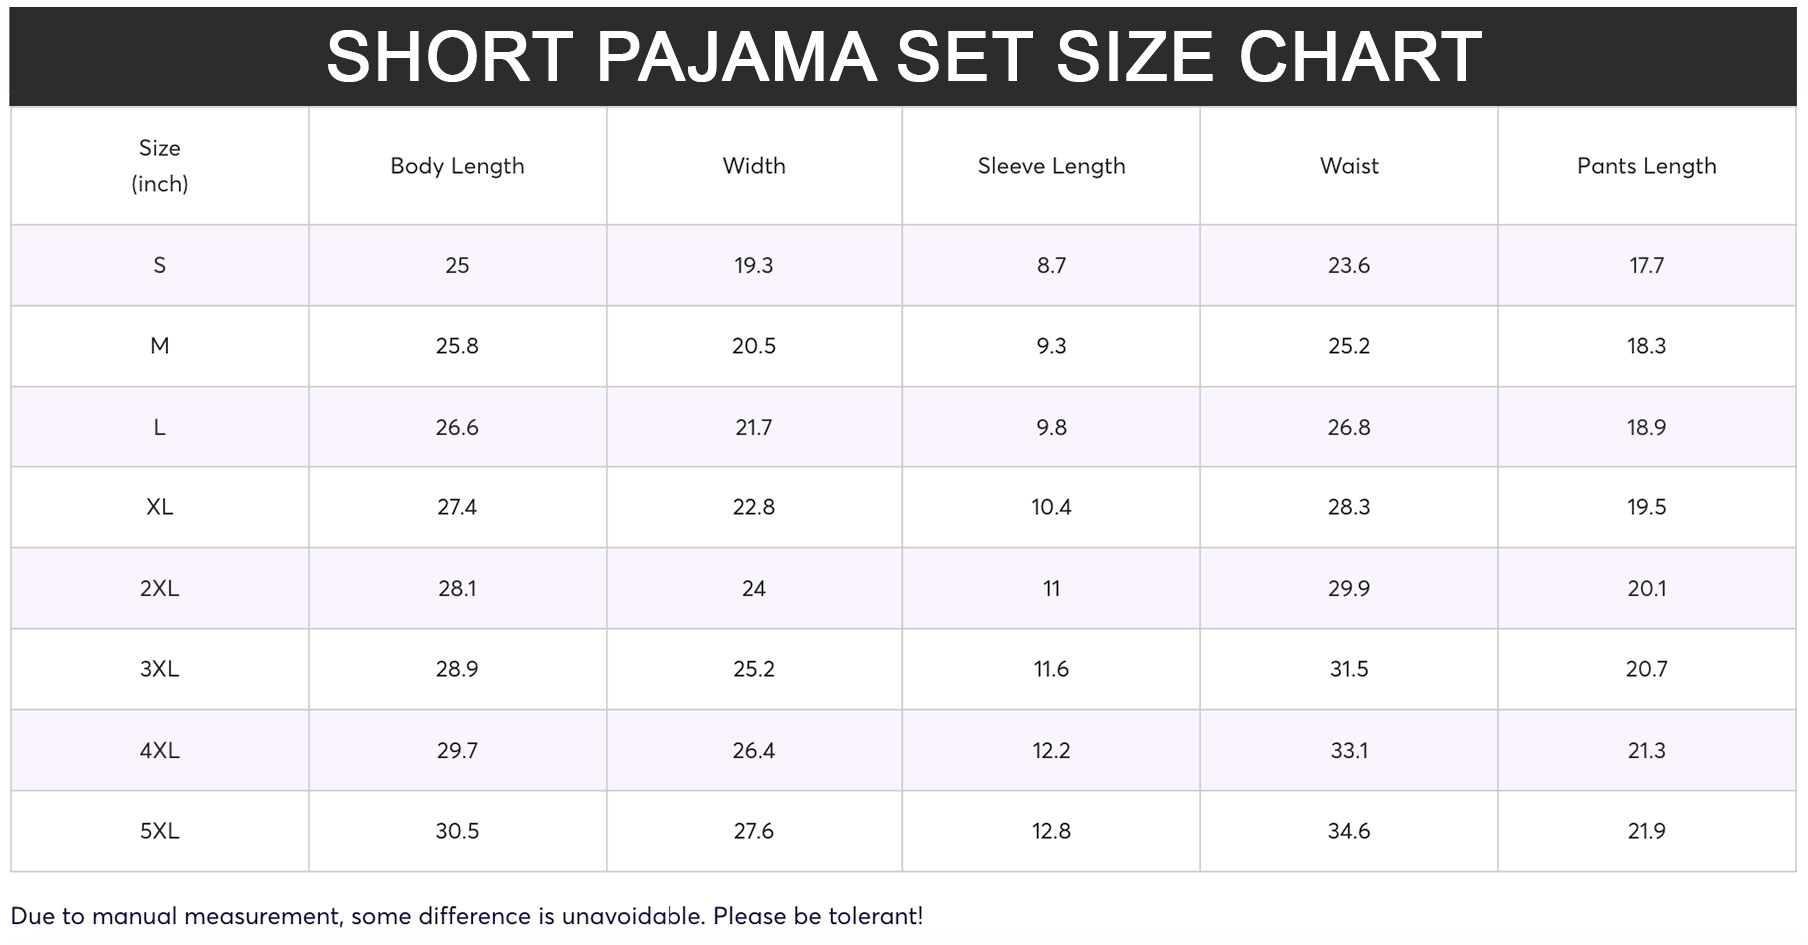
Task: Click the '5XL' size row label
Action: tap(160, 831)
